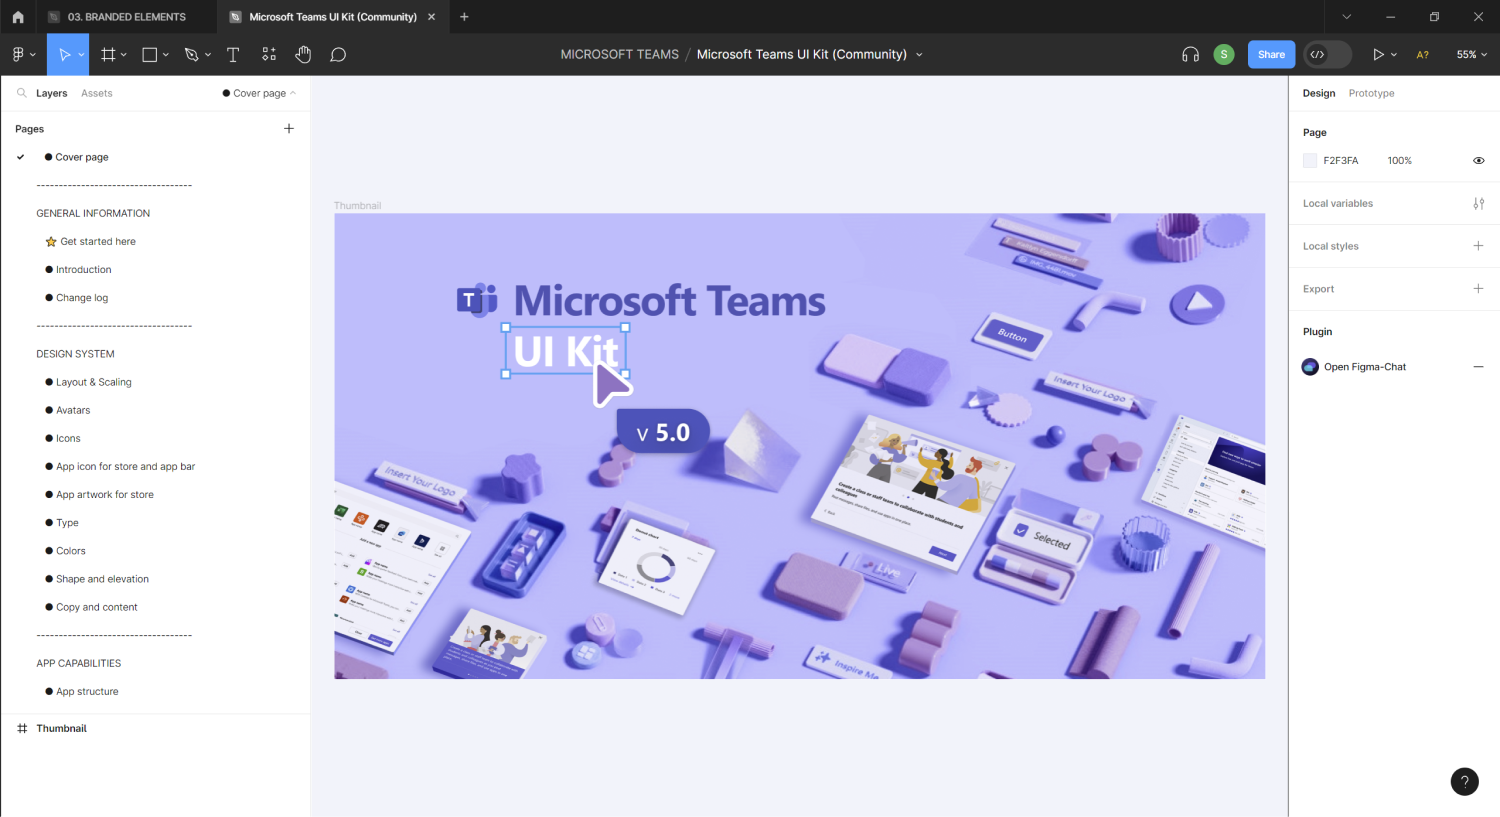Select the Rectangle shape tool
This screenshot has width=1500, height=817.
tap(149, 55)
